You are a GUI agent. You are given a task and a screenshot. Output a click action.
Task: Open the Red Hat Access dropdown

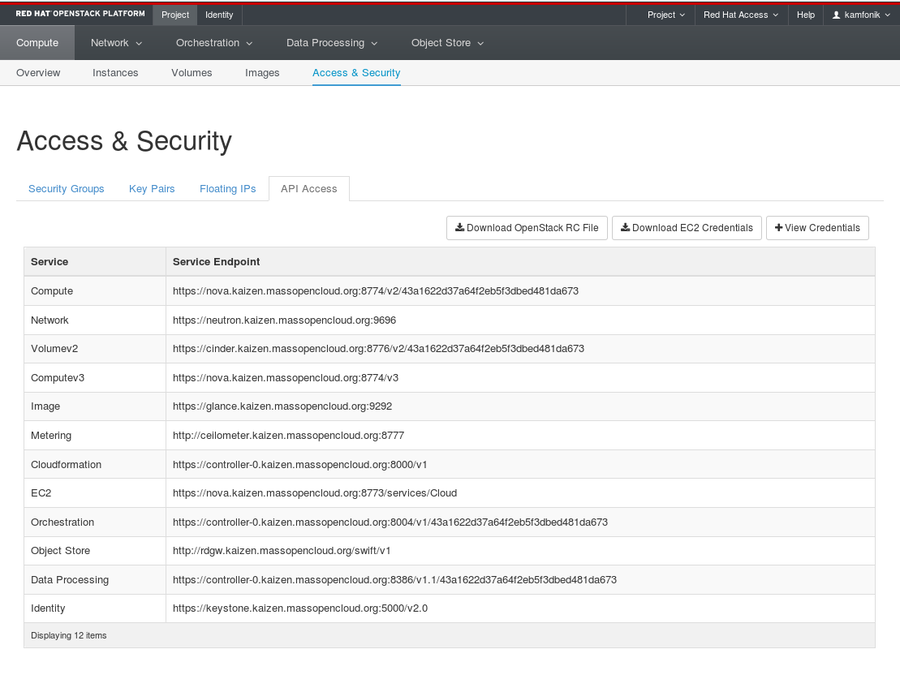click(x=741, y=15)
